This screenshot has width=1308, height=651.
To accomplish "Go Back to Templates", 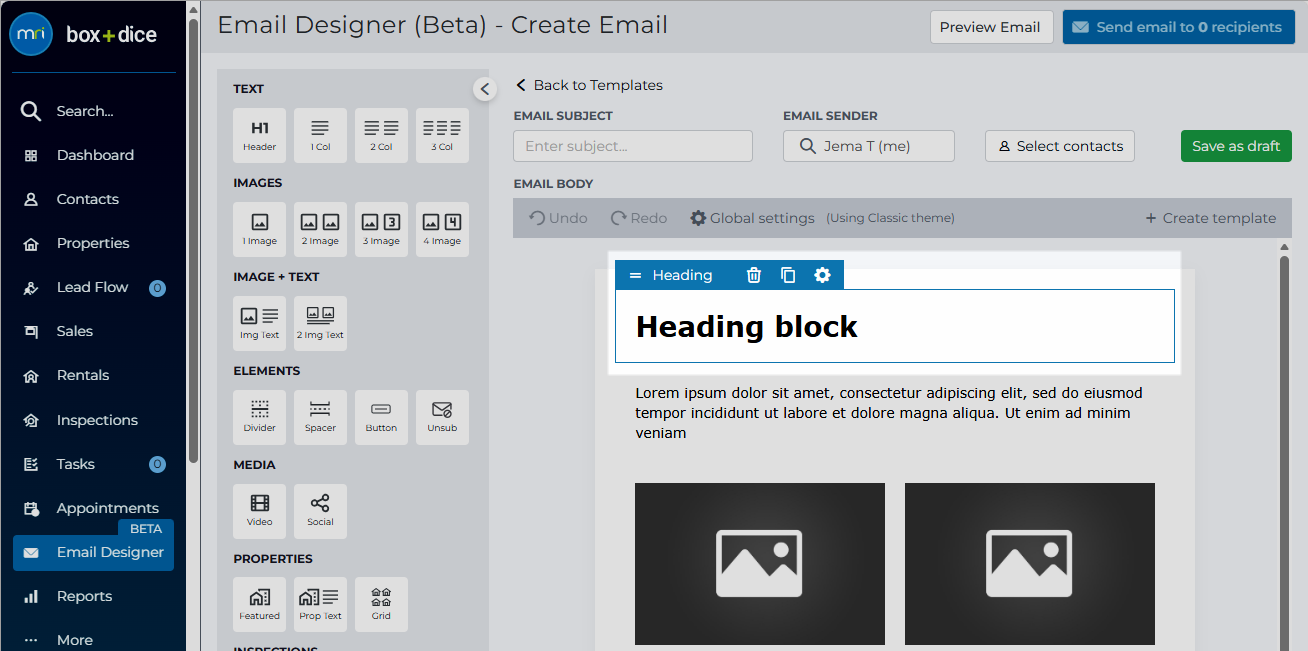I will [x=589, y=85].
